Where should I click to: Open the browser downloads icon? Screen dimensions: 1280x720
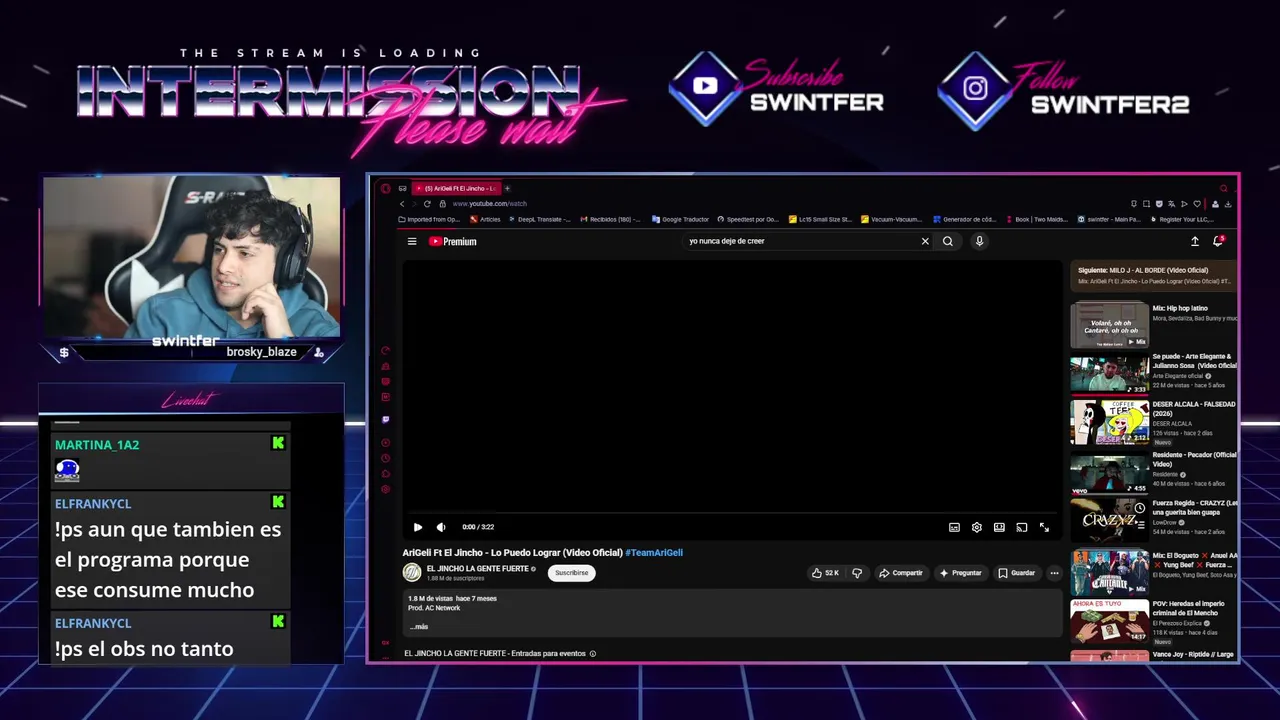[x=1228, y=204]
